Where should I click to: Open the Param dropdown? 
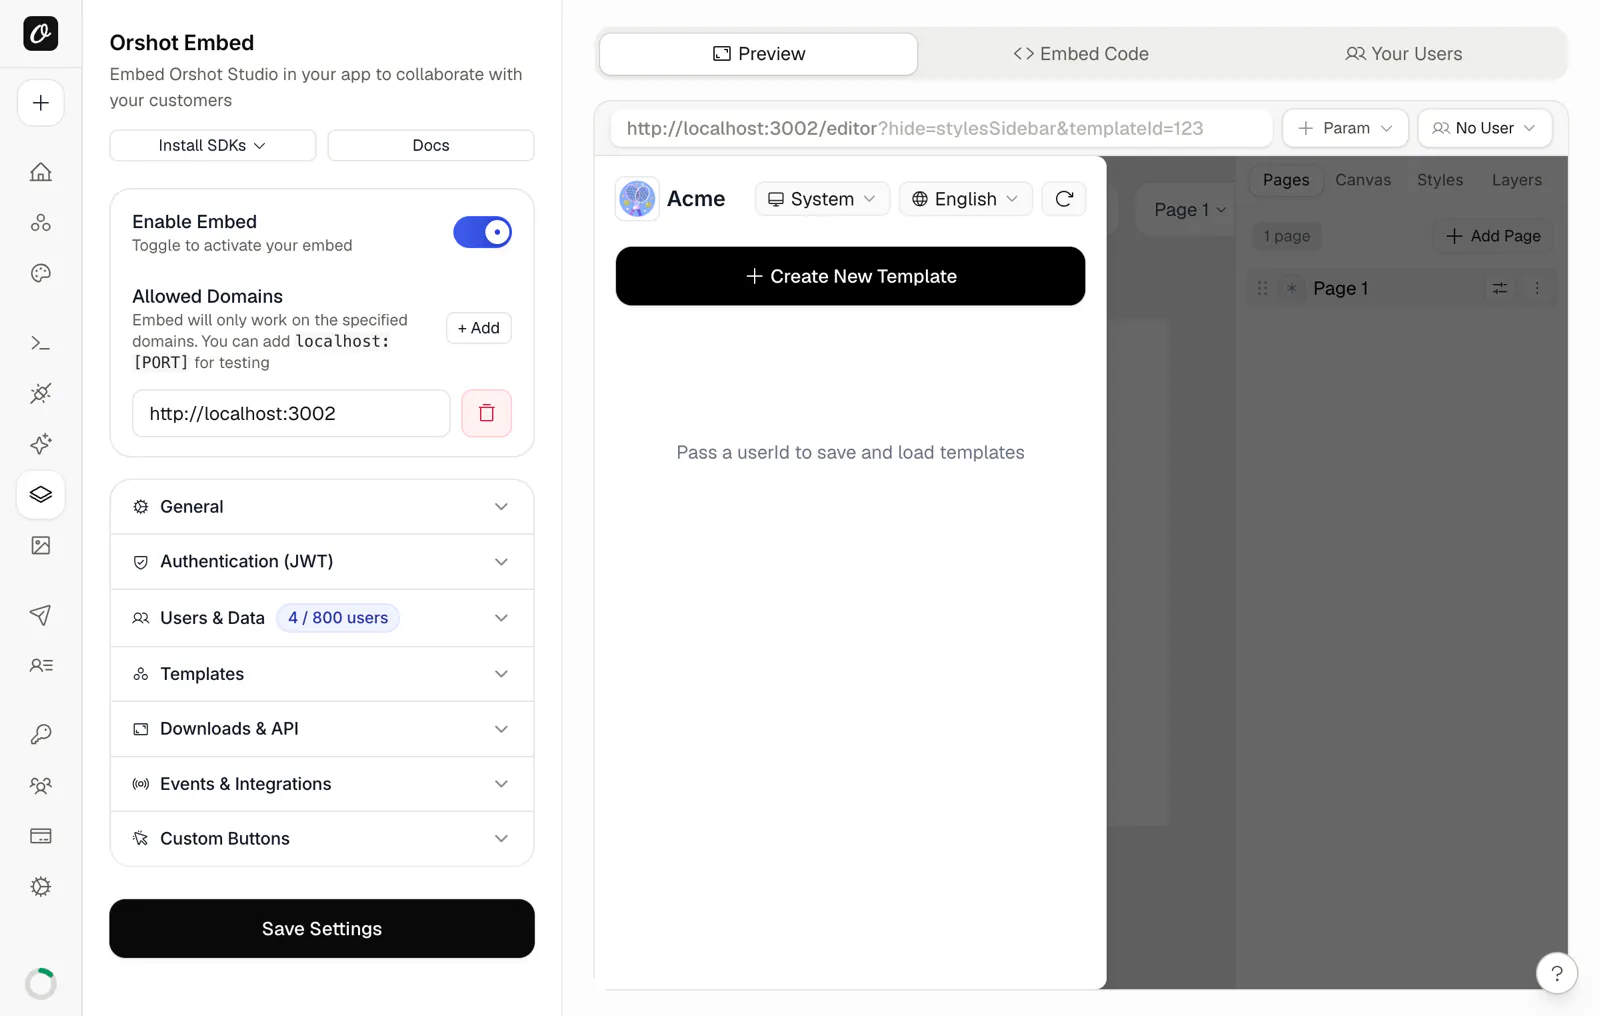1345,128
